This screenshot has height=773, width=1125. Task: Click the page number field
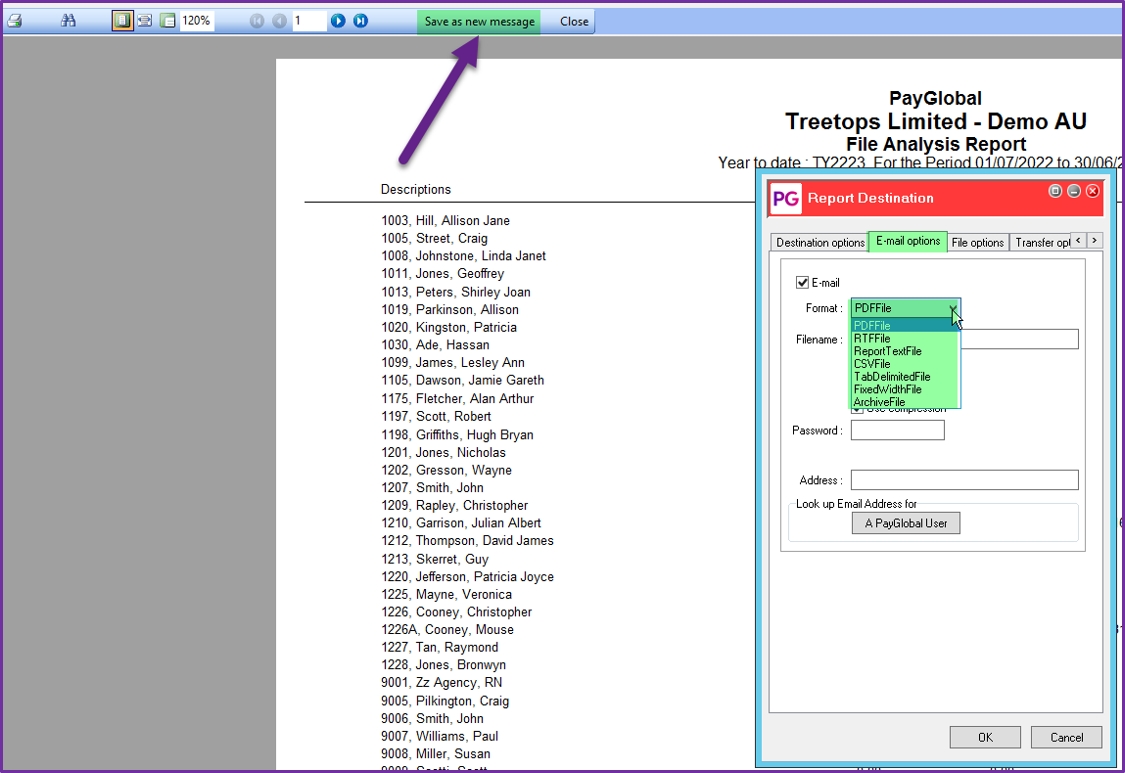click(x=309, y=21)
